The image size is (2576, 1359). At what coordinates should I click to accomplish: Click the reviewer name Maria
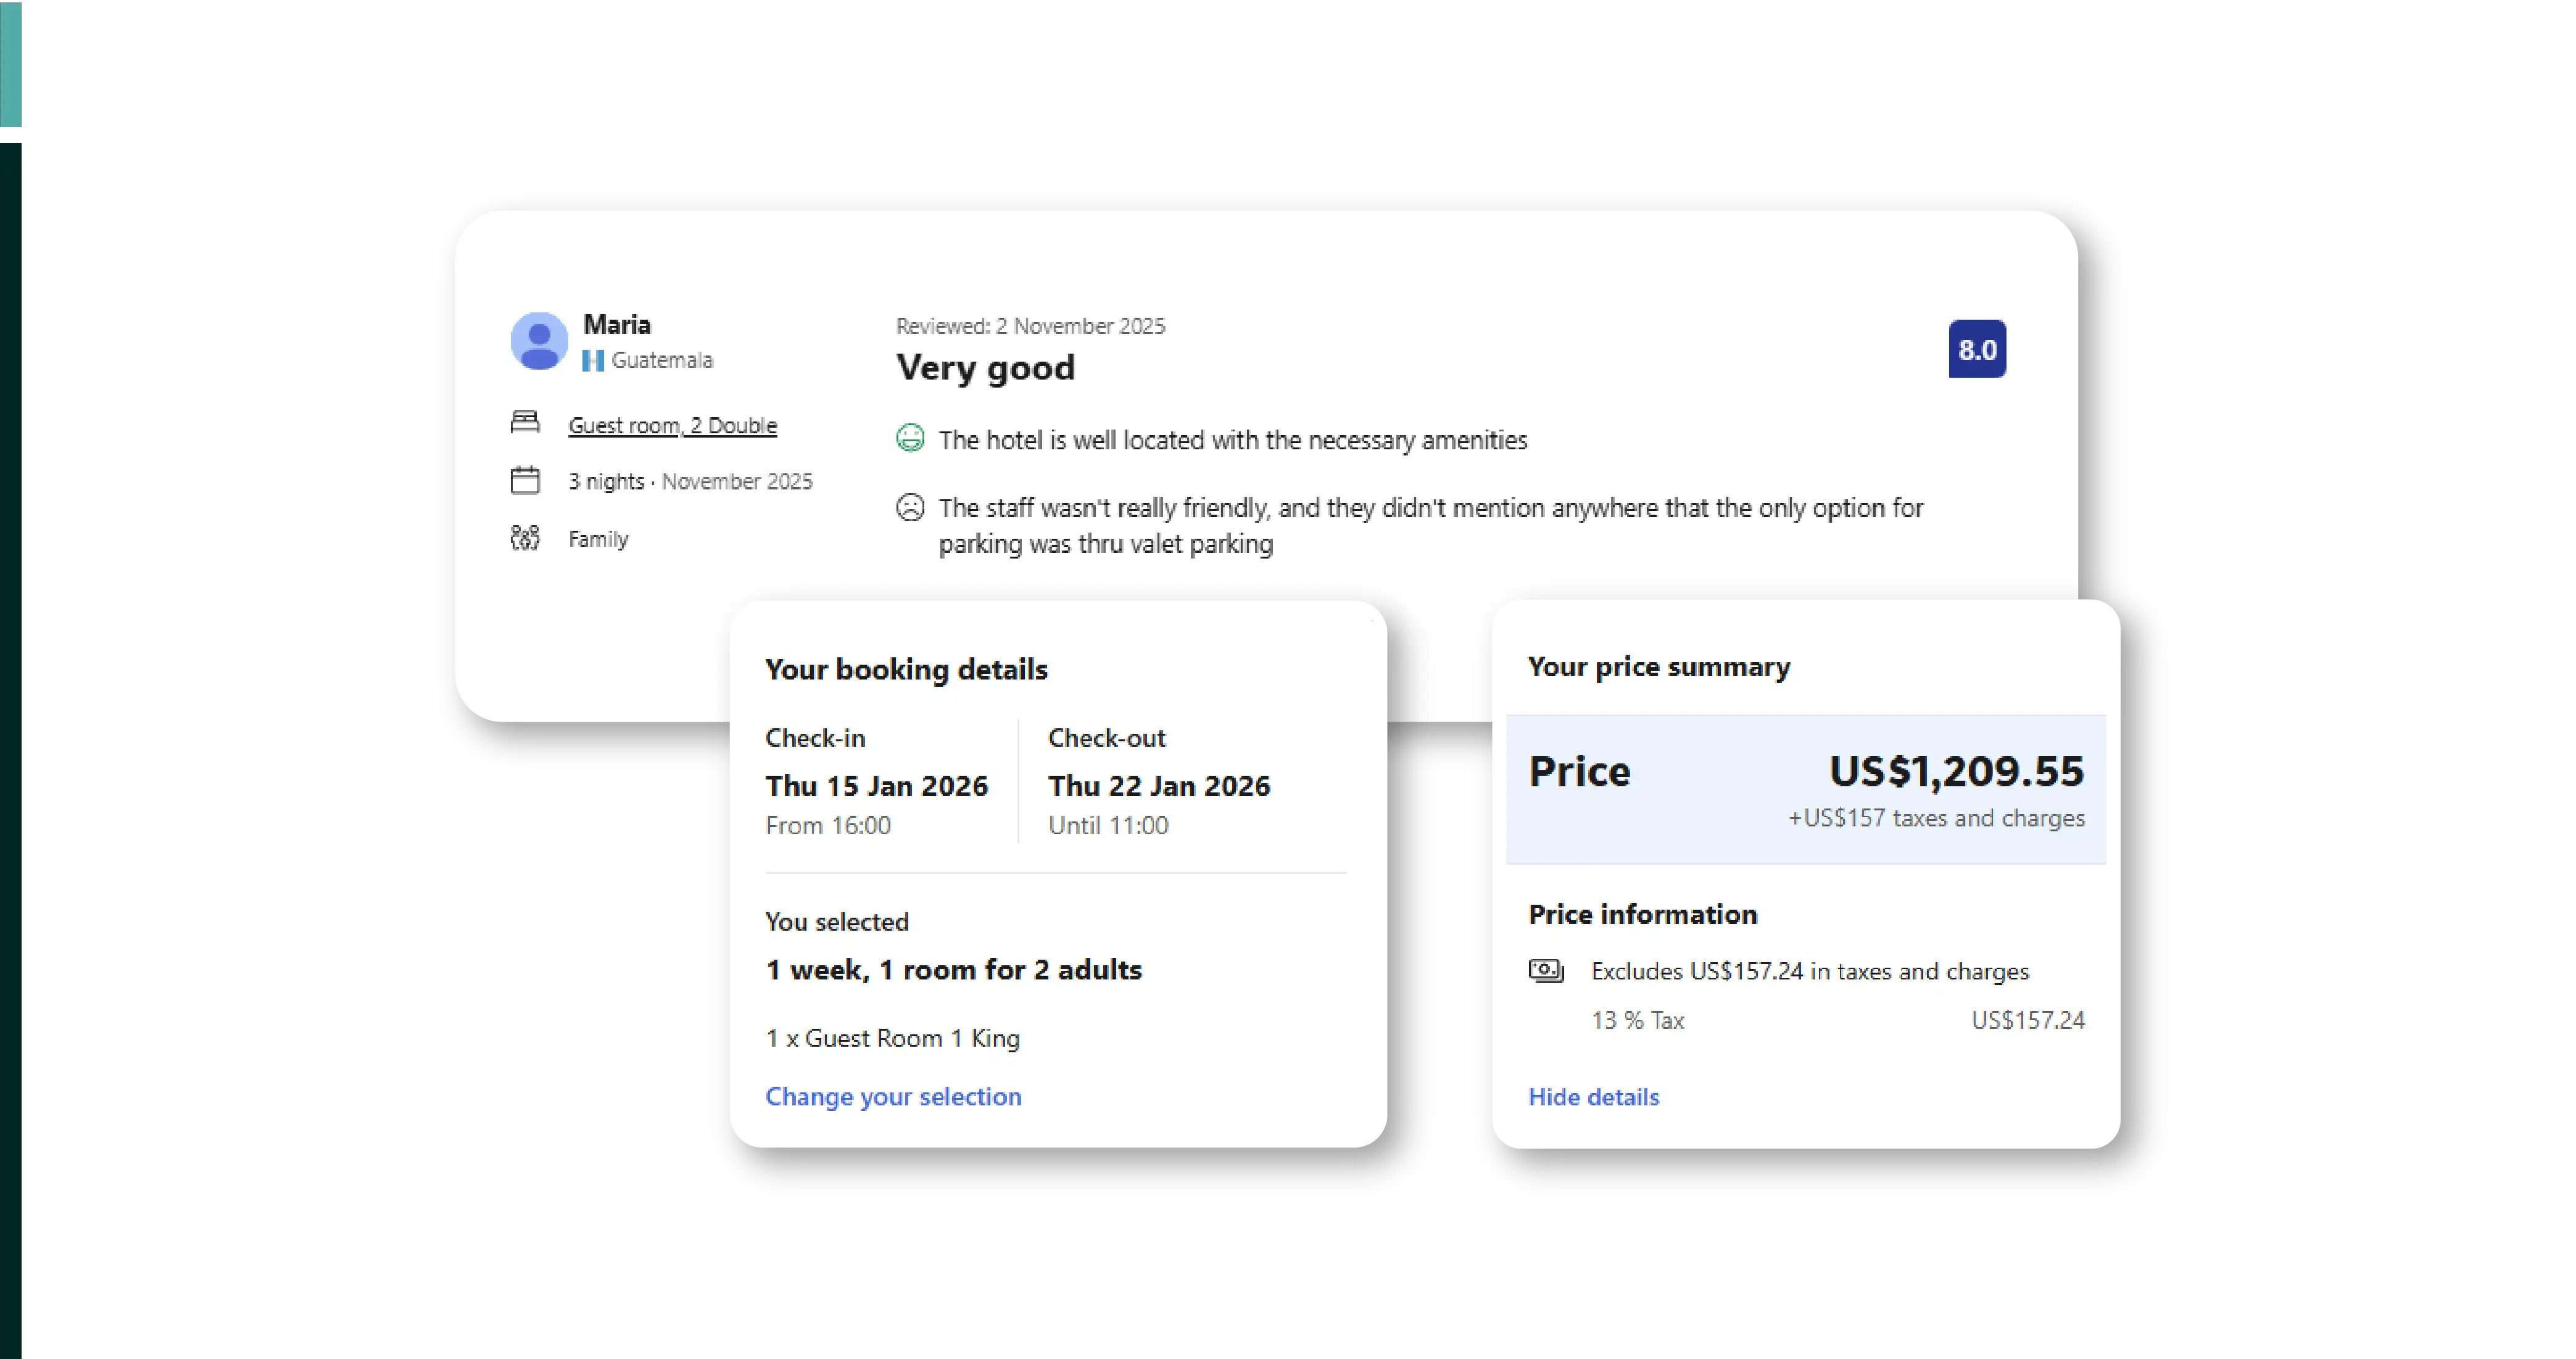point(617,324)
